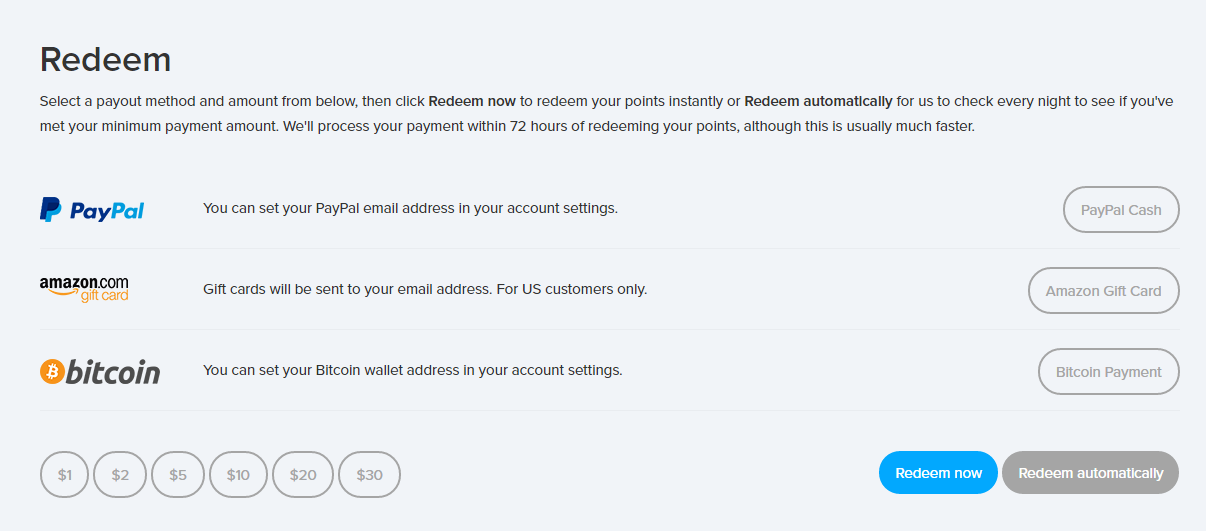Select the $30 amount option

(x=369, y=475)
